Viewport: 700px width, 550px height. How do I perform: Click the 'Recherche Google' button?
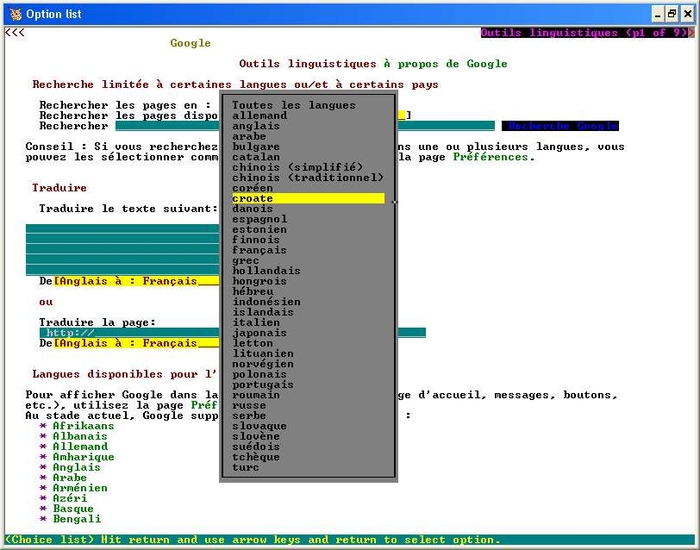pos(560,126)
